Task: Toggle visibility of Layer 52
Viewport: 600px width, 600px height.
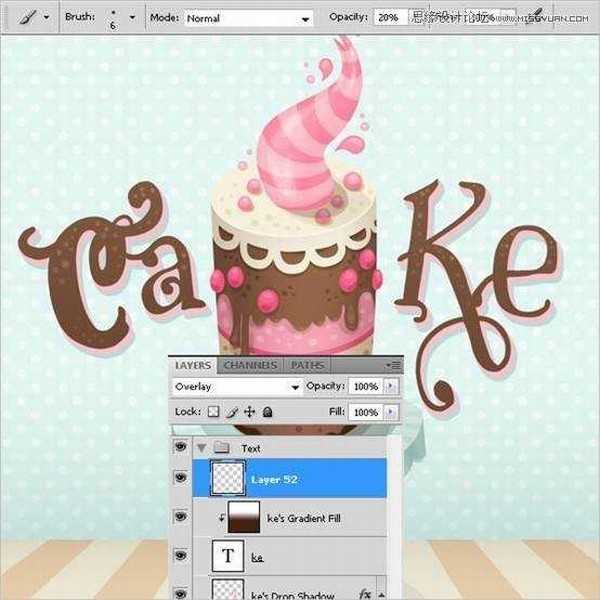Action: click(x=180, y=479)
